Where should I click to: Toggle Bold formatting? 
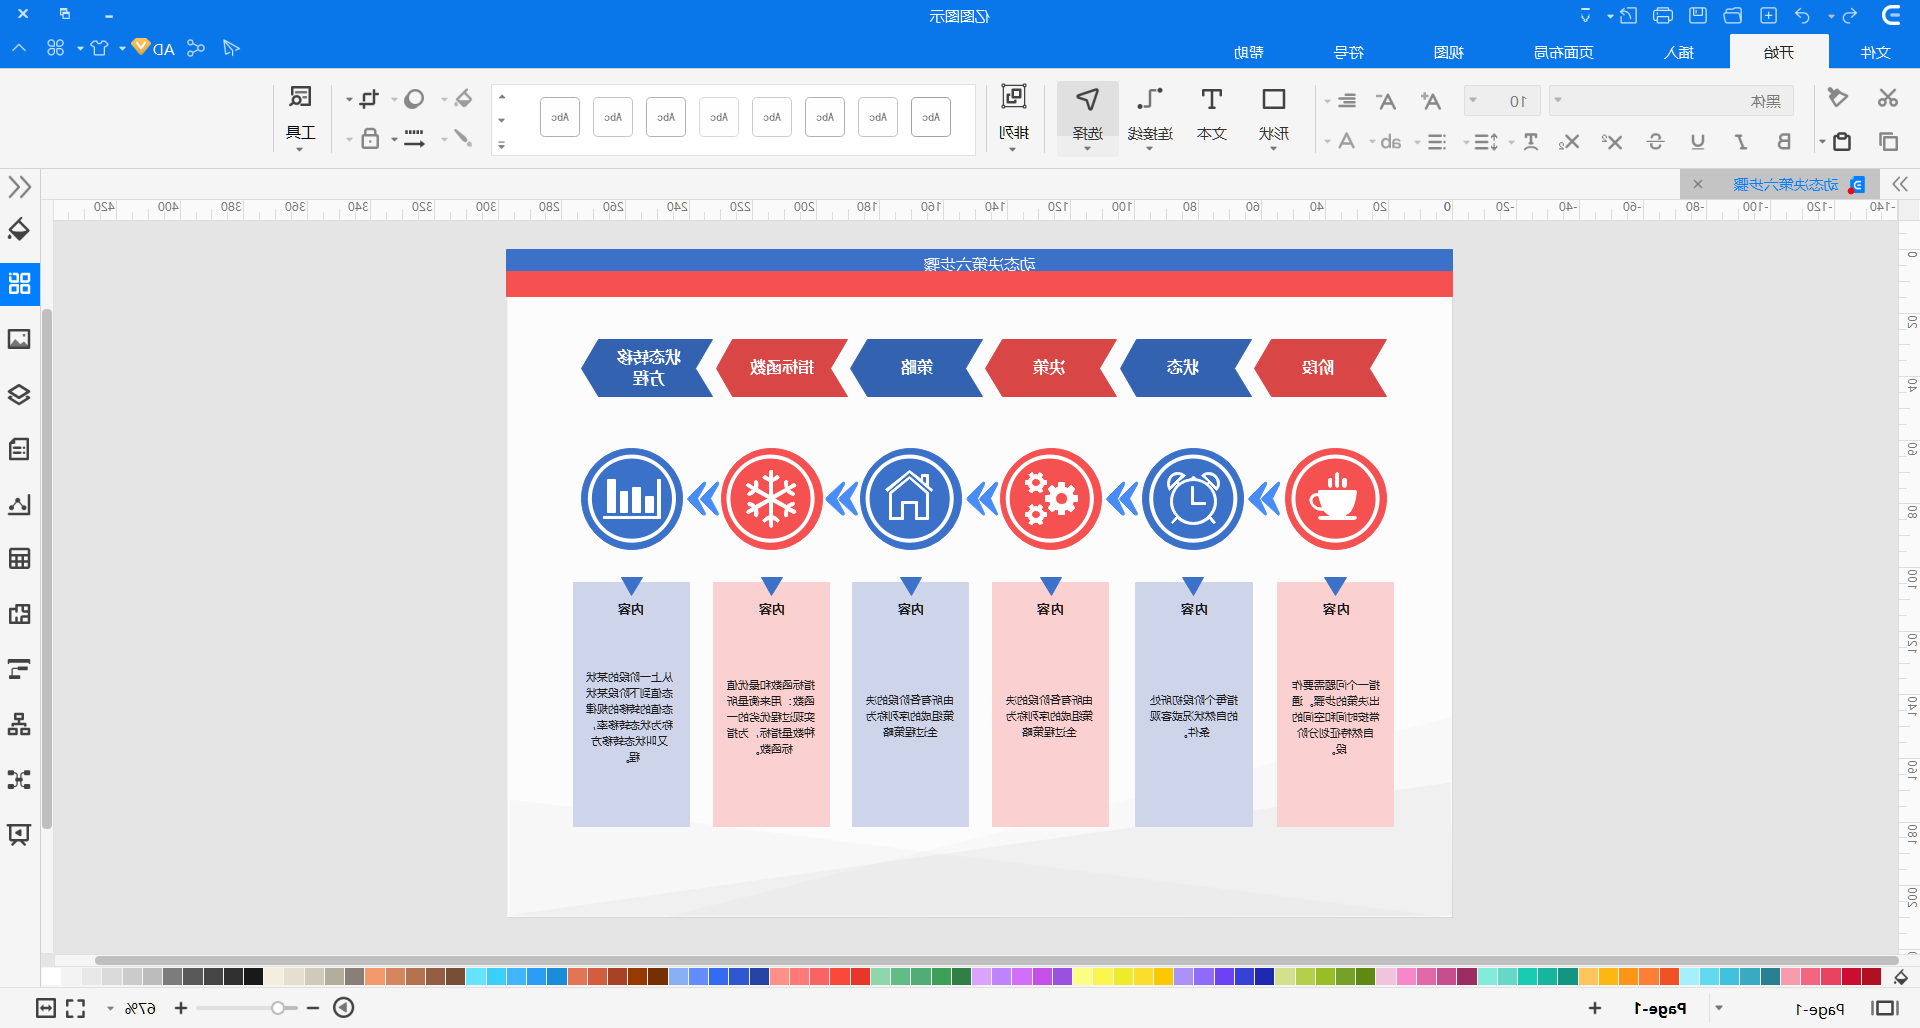[1784, 142]
